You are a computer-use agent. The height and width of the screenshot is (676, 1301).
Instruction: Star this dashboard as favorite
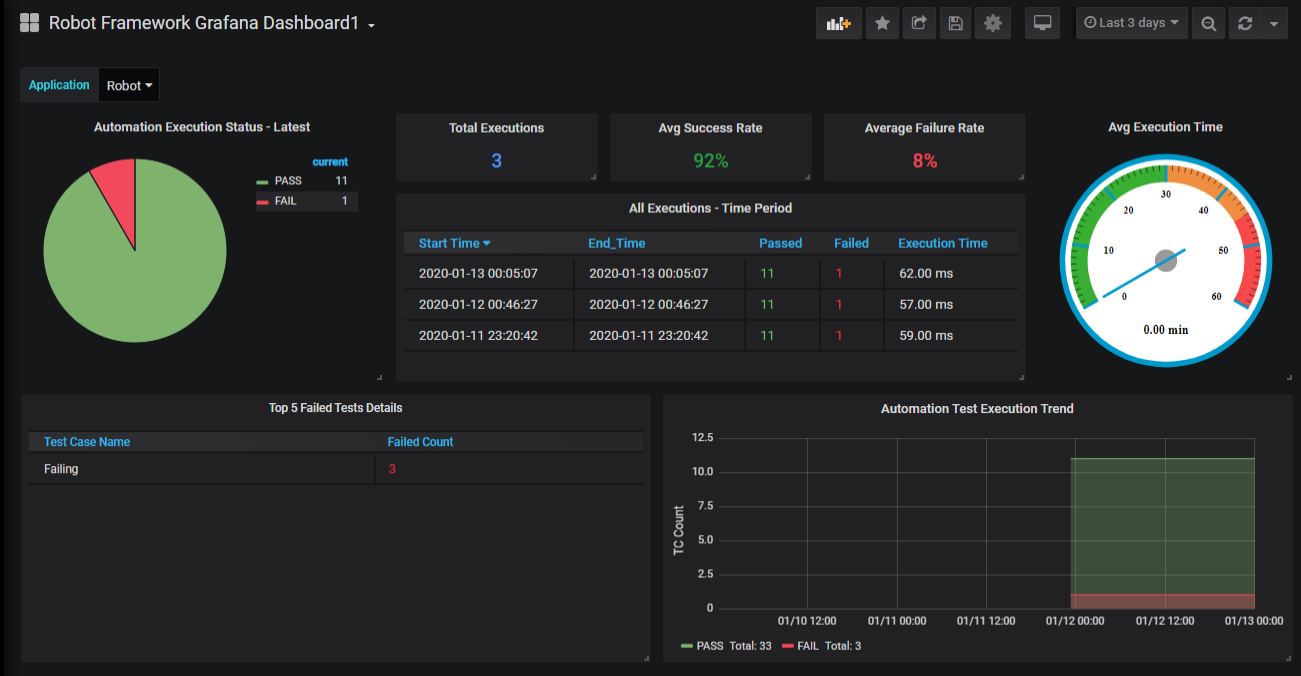click(x=881, y=23)
